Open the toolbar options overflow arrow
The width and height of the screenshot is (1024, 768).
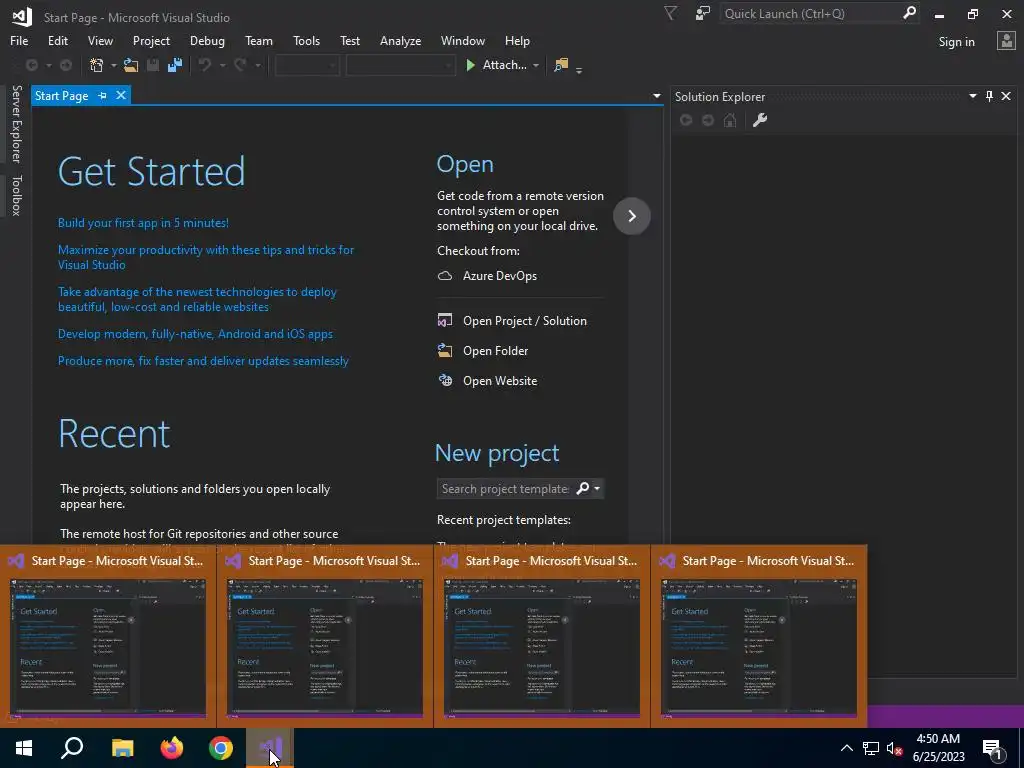(x=579, y=69)
